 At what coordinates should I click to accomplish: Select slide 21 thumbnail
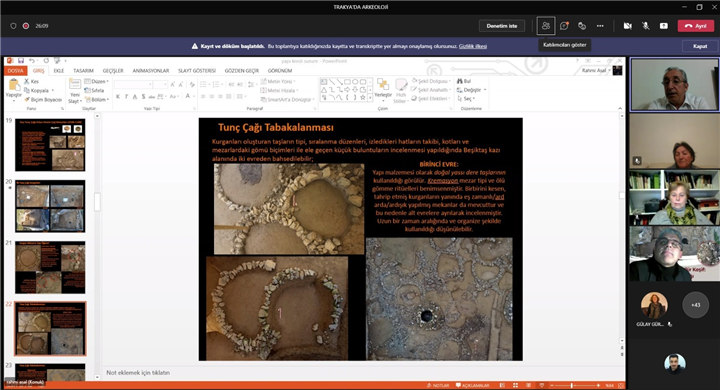[50, 267]
